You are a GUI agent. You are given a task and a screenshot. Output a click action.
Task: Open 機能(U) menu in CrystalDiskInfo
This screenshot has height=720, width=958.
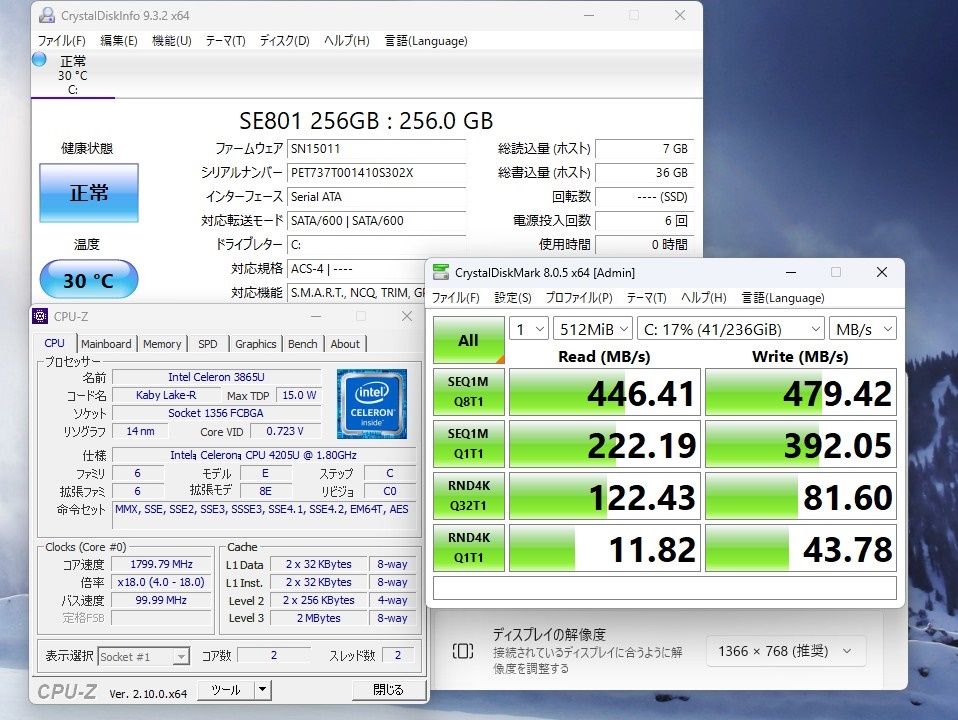(172, 41)
